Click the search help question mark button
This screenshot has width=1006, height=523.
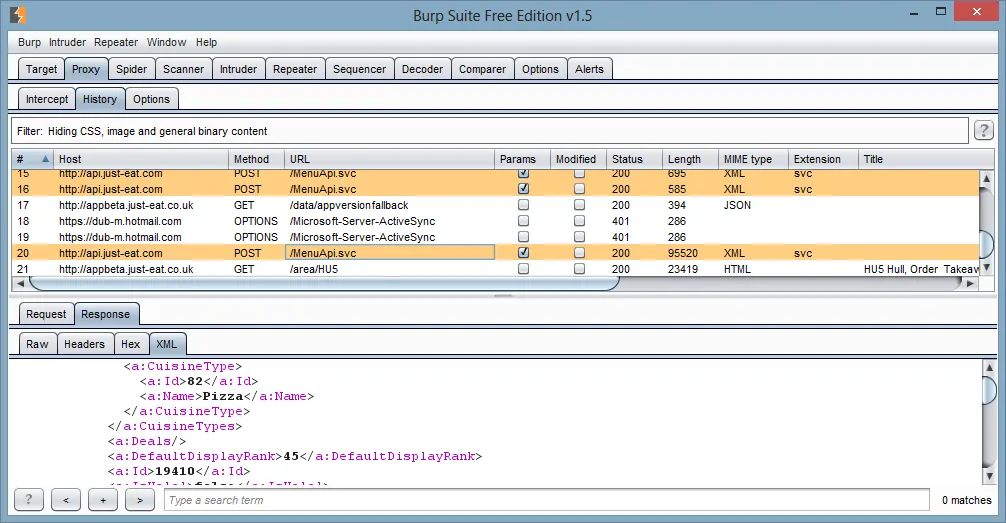click(x=29, y=499)
